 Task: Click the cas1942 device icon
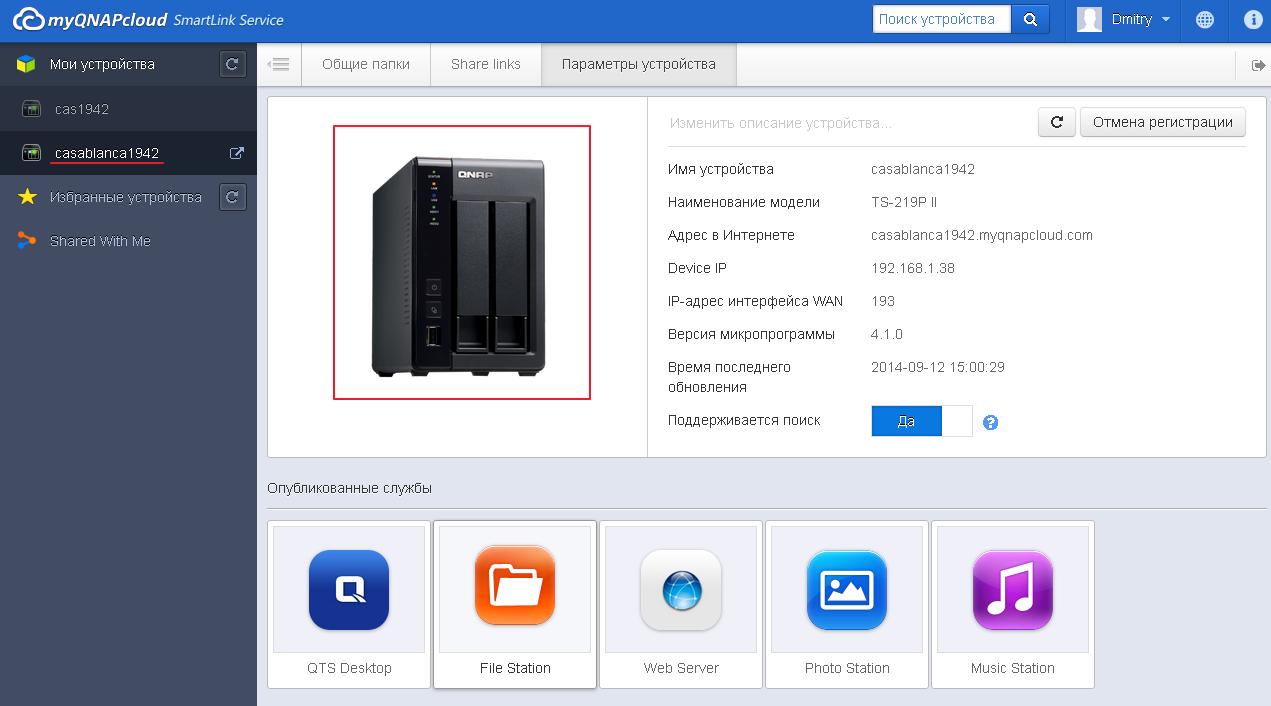coord(31,109)
